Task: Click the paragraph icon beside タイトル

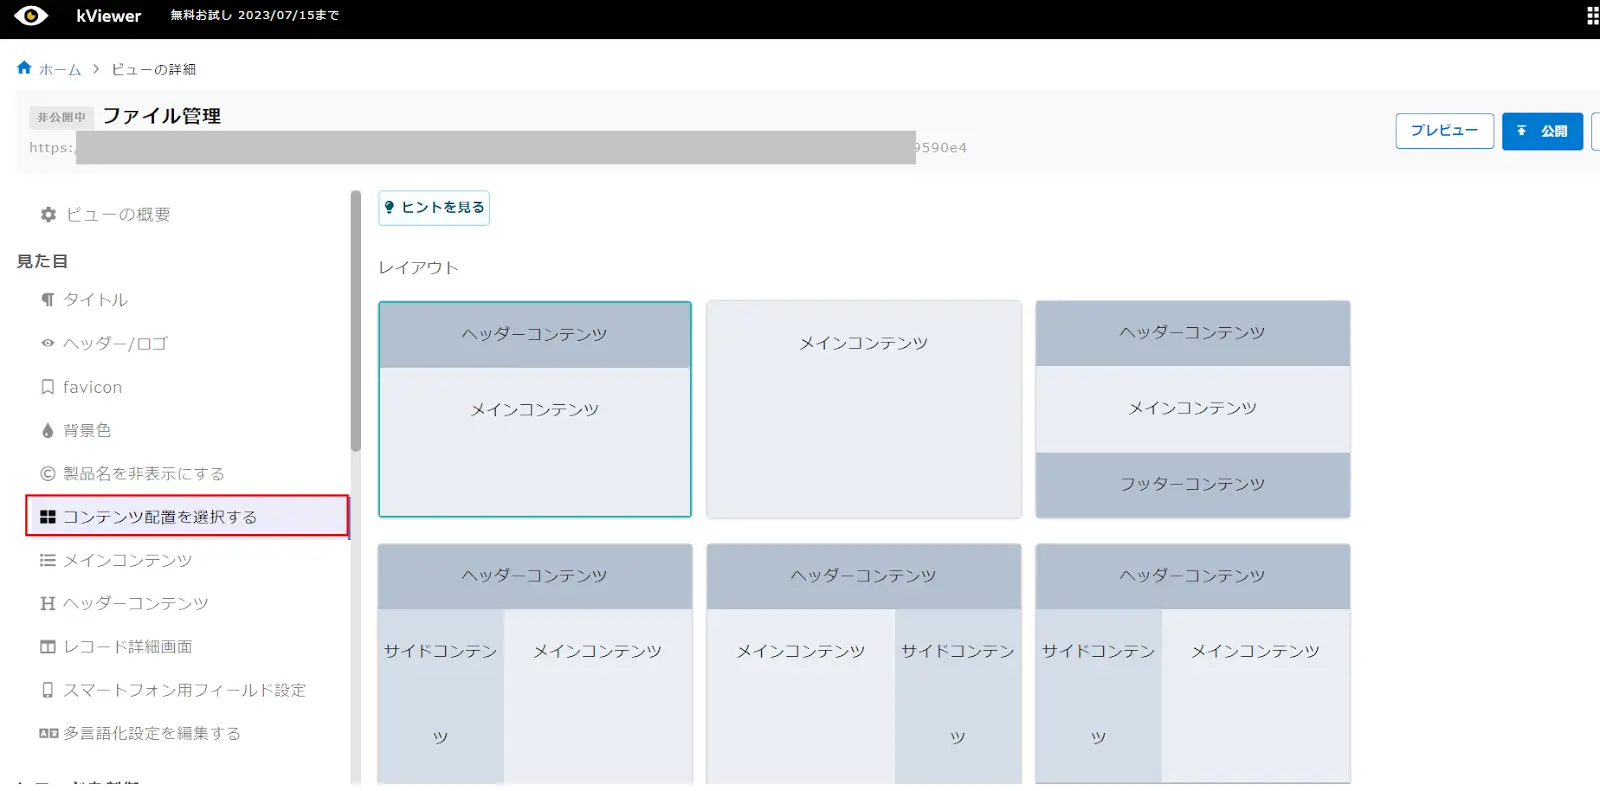Action: point(47,300)
